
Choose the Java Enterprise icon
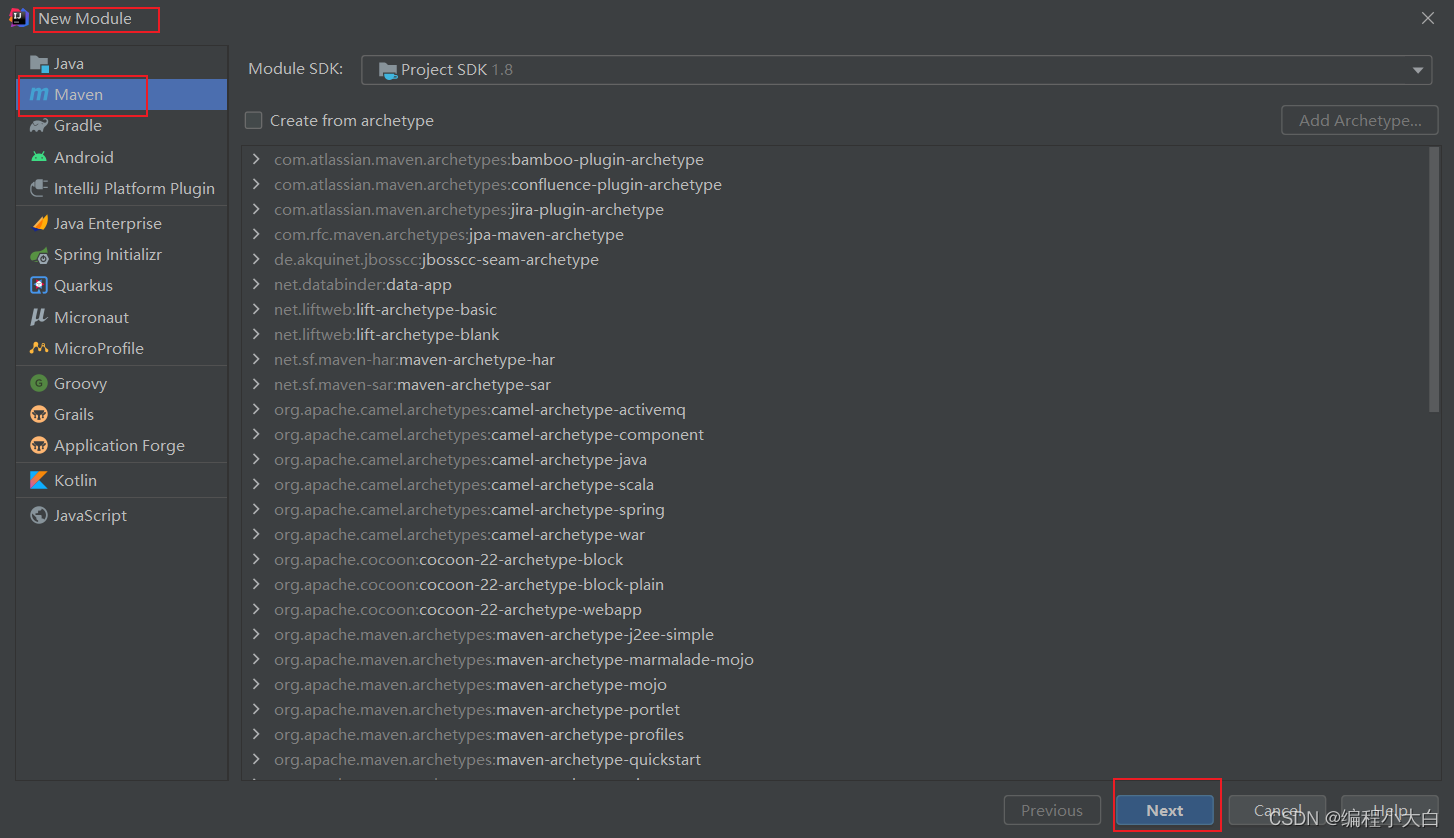pos(39,223)
